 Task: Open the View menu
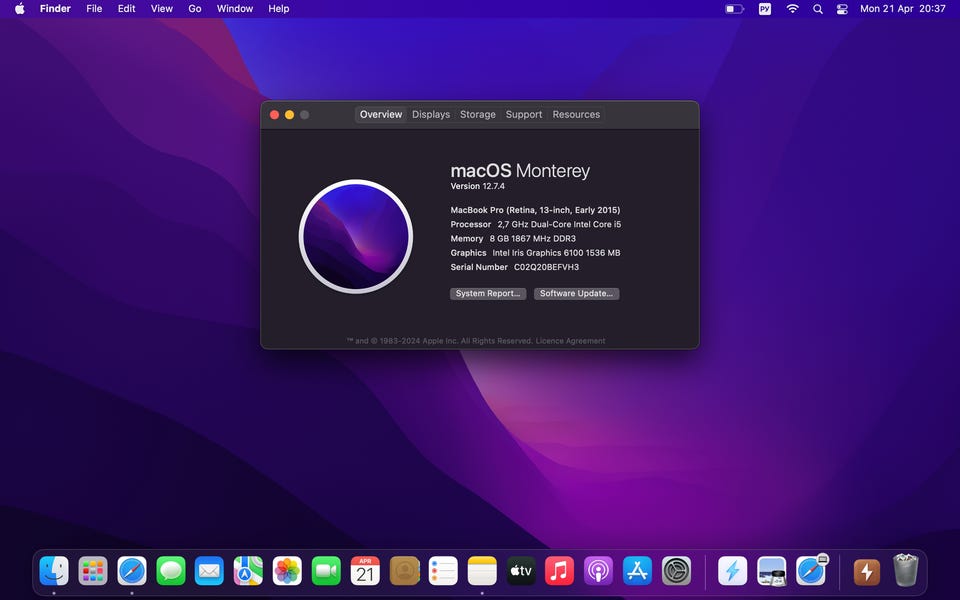coord(162,9)
